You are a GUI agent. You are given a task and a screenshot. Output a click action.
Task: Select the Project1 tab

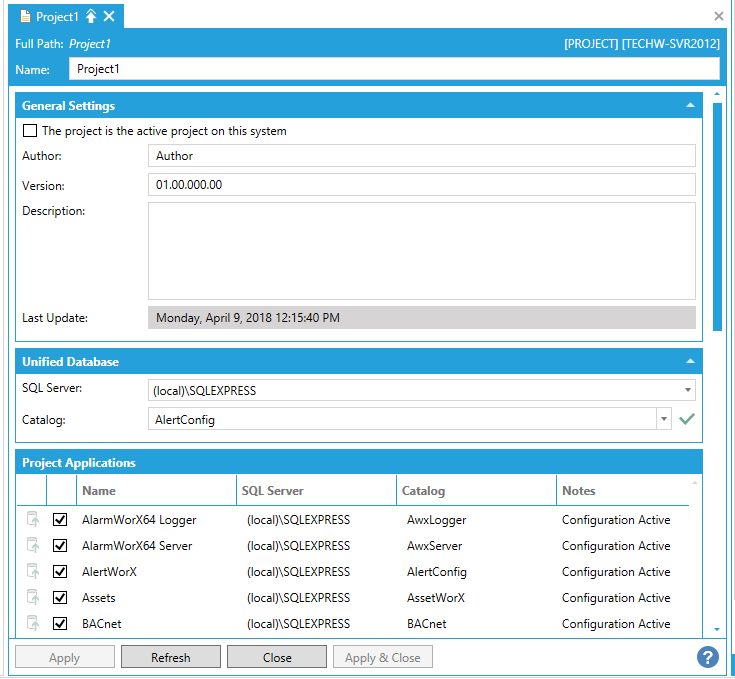coord(57,16)
